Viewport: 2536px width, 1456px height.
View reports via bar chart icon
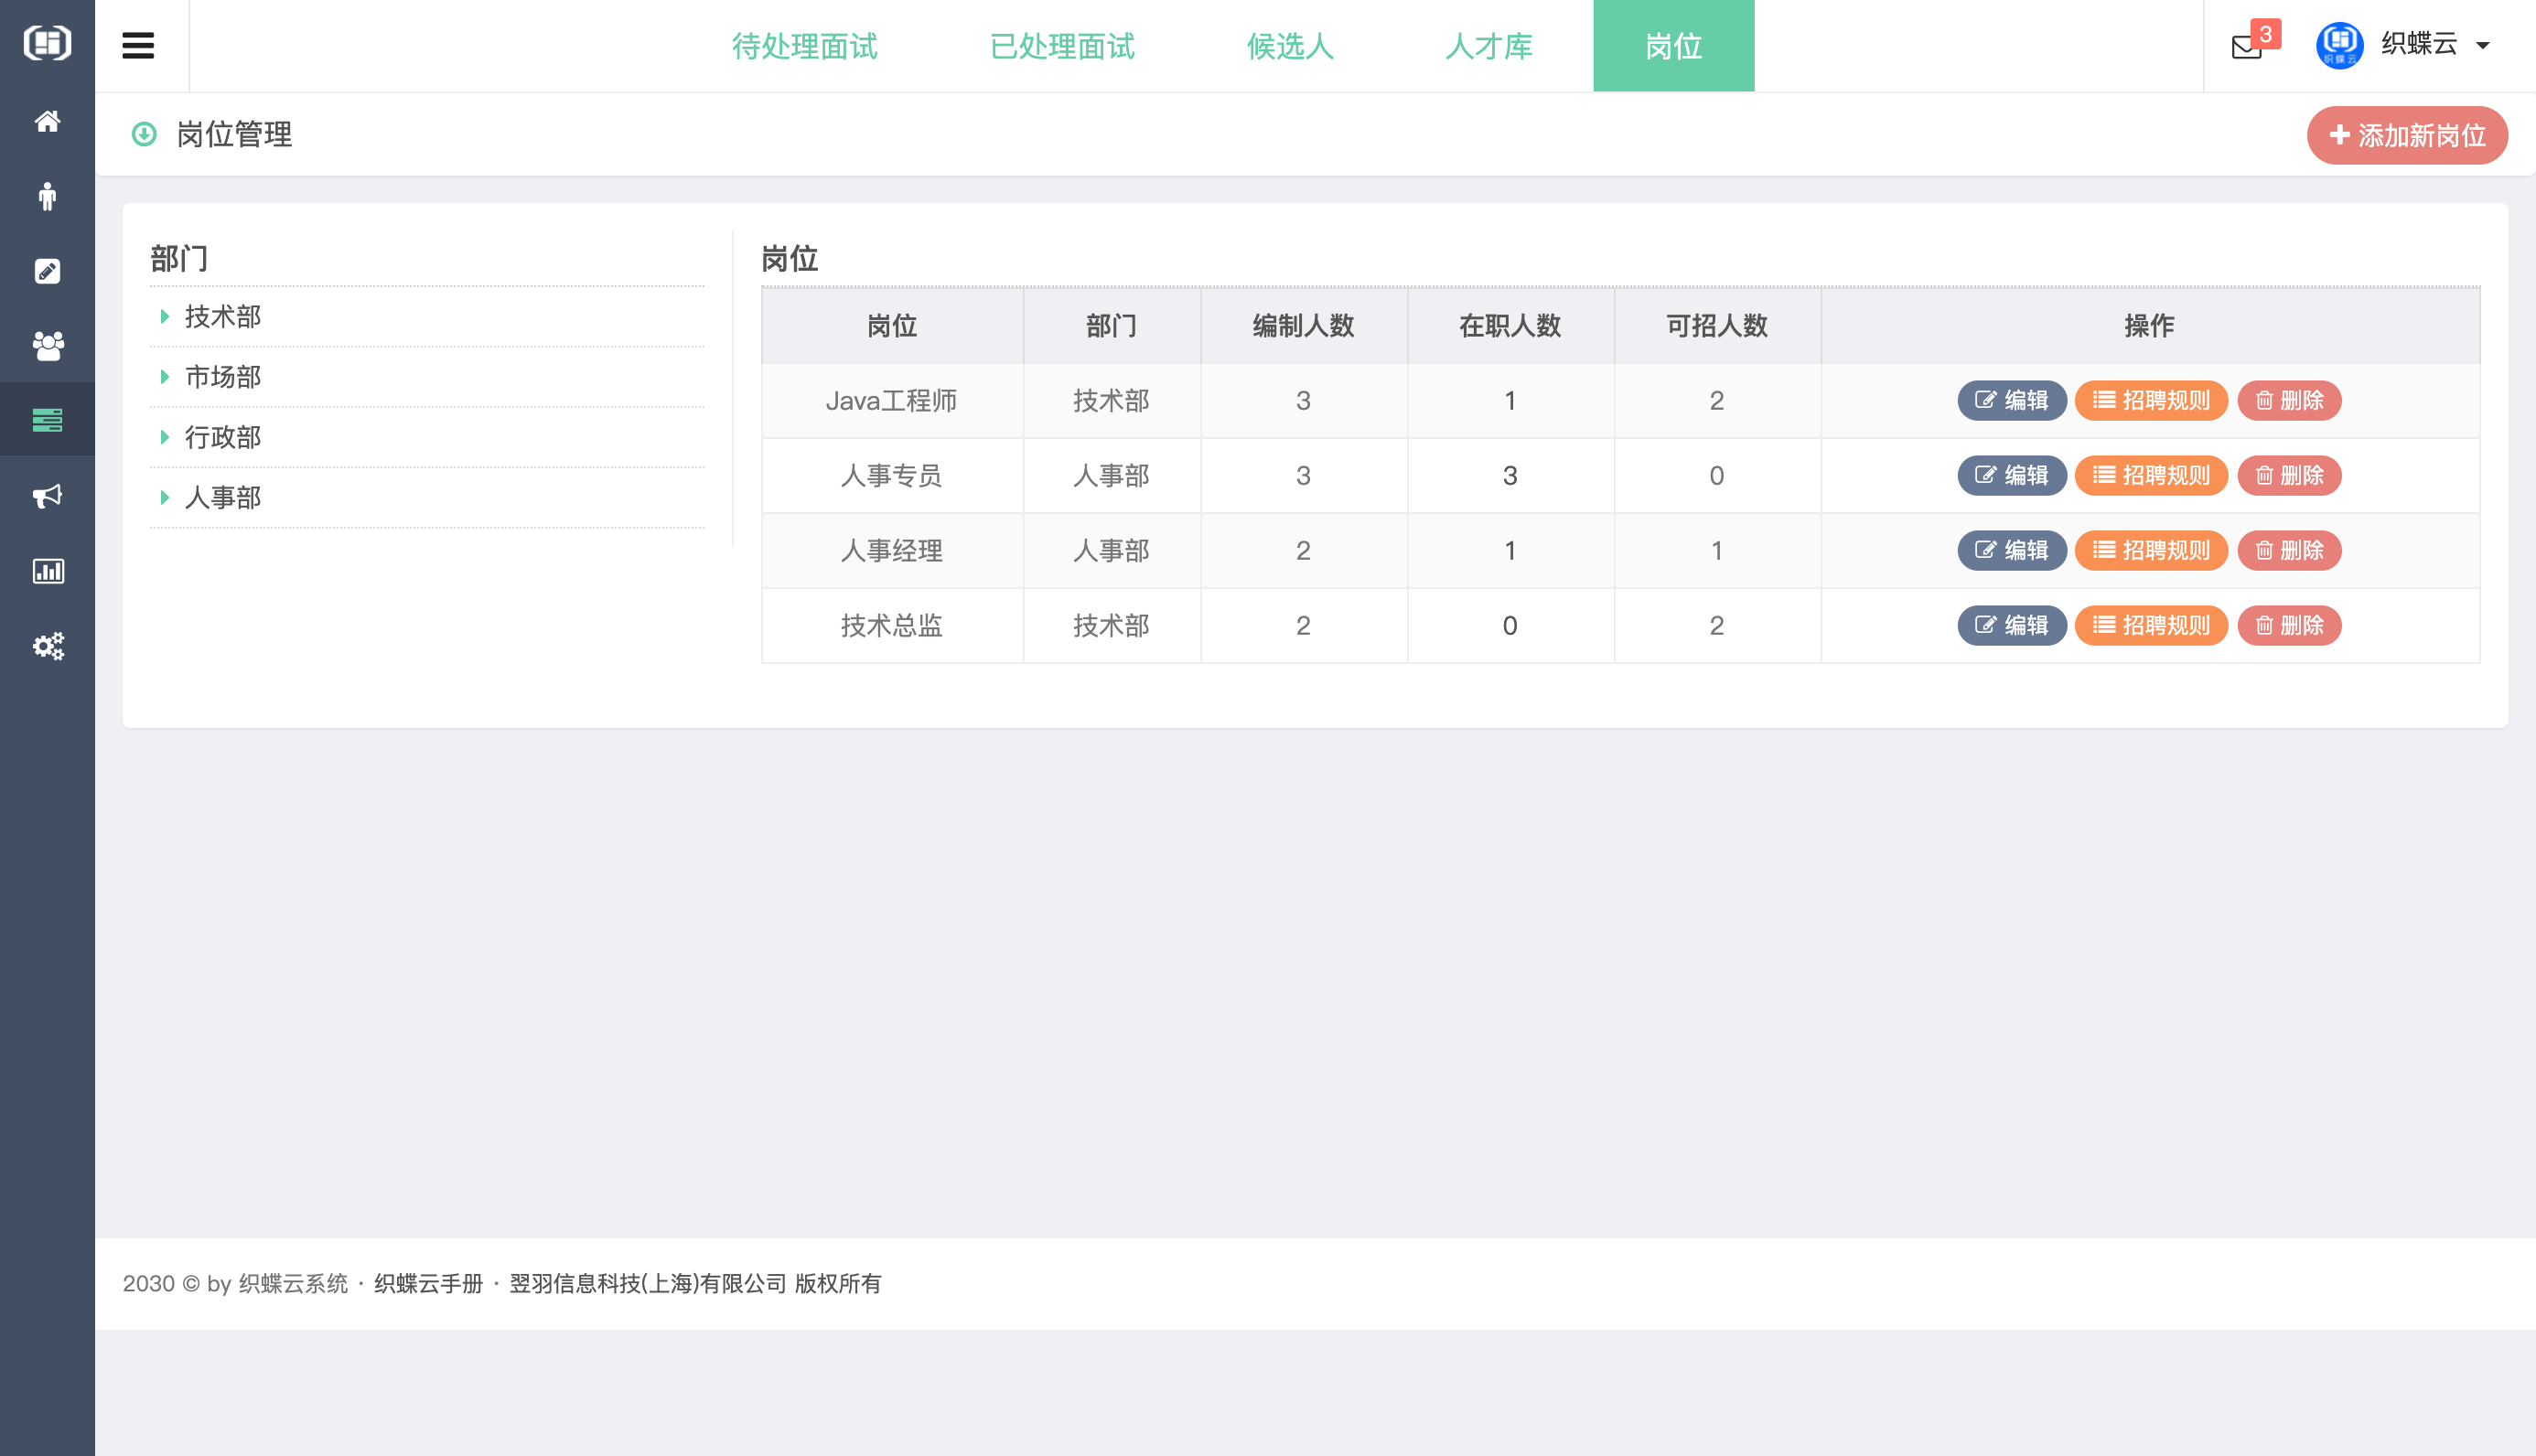[x=47, y=571]
